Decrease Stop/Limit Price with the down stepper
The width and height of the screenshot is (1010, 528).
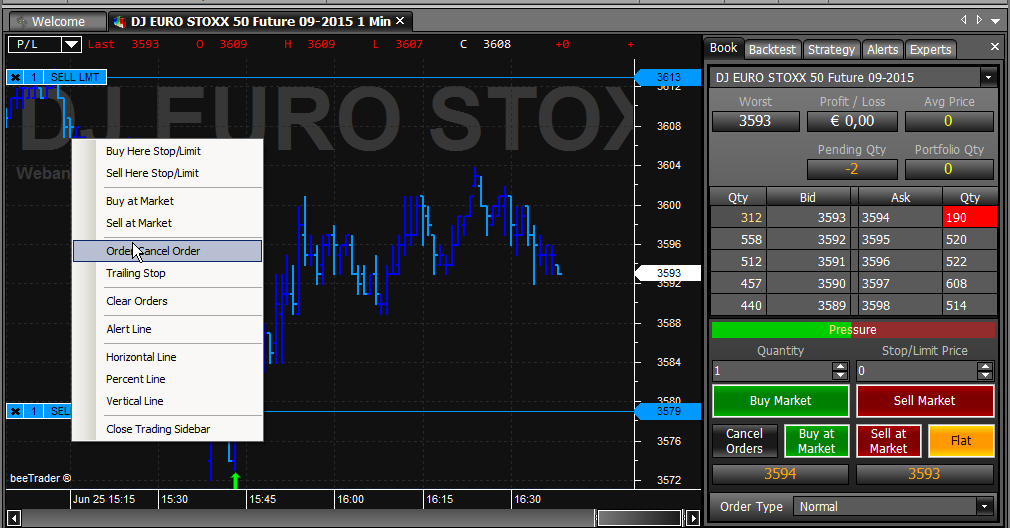(985, 375)
